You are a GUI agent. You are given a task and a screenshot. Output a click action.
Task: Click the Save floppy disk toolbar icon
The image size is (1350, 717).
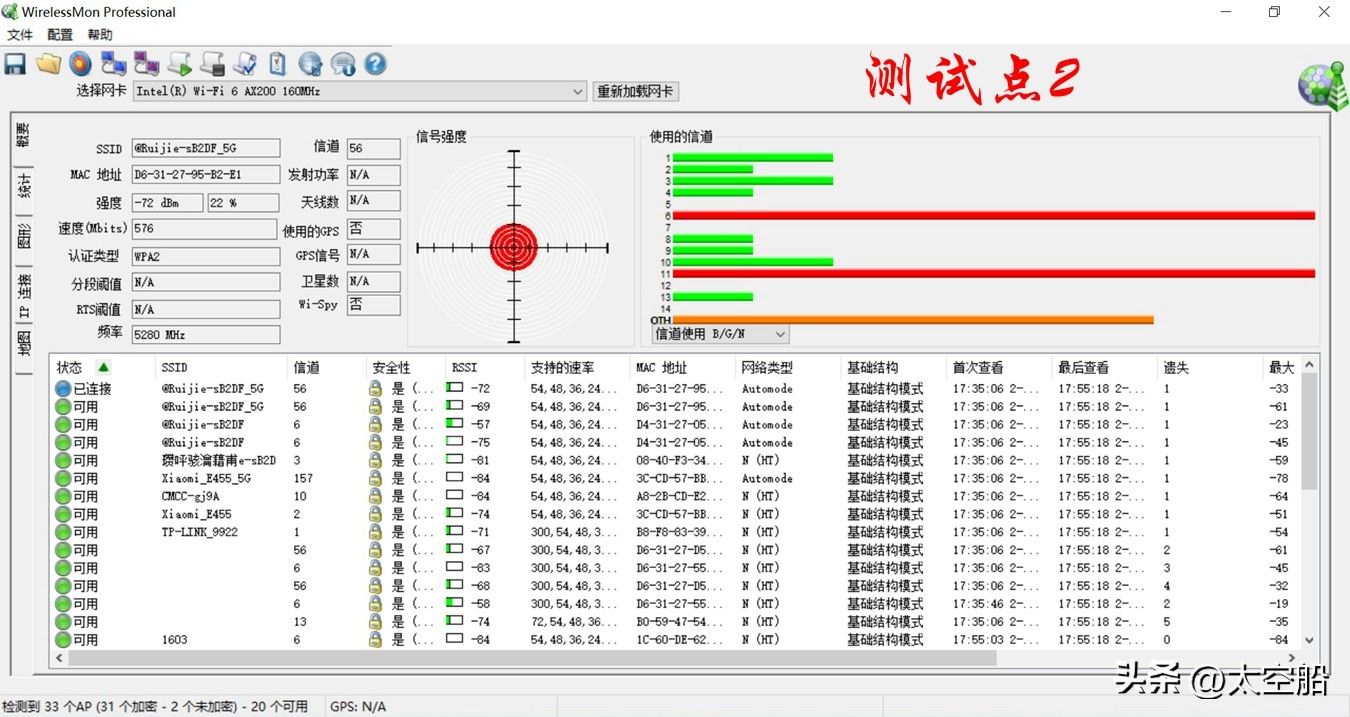(15, 65)
